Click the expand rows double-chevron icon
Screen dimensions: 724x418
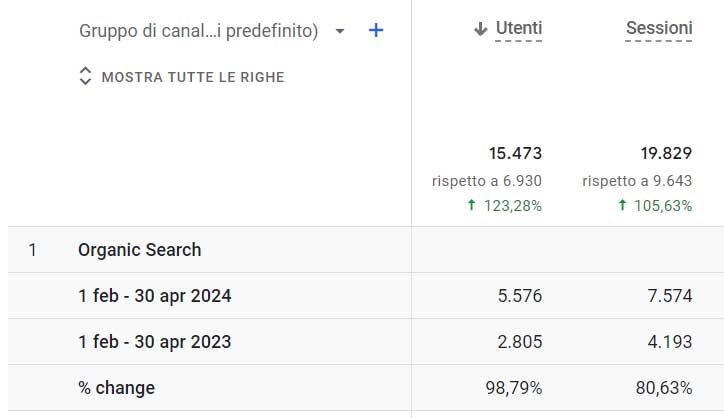click(x=85, y=77)
